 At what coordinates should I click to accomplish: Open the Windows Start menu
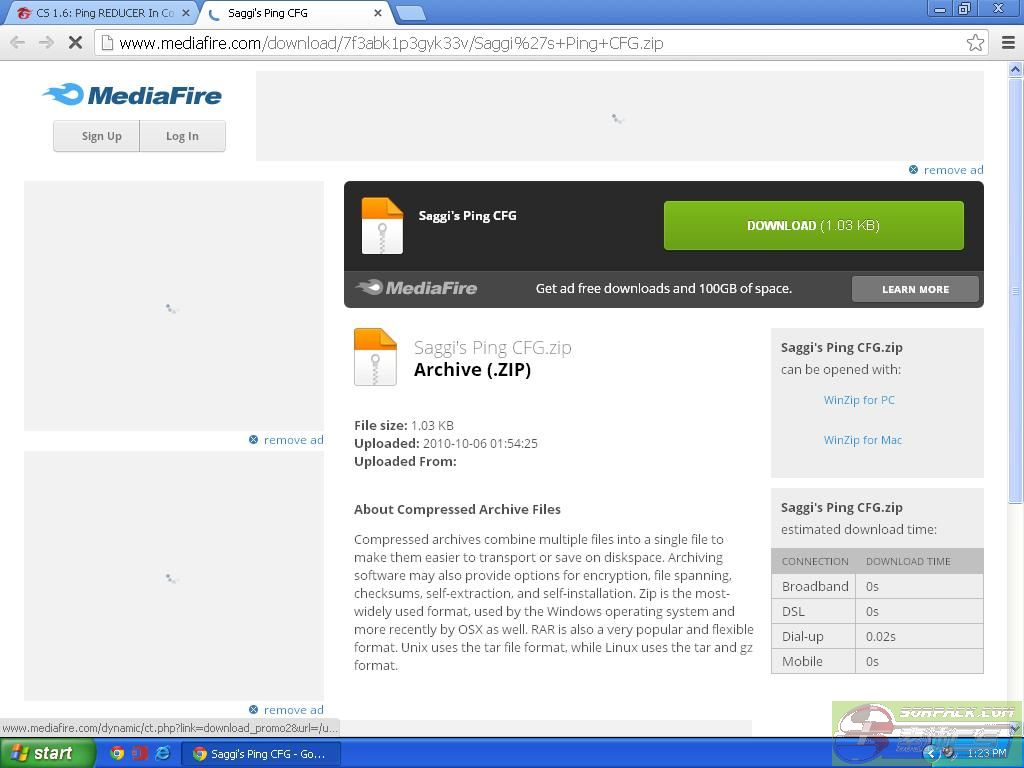47,753
